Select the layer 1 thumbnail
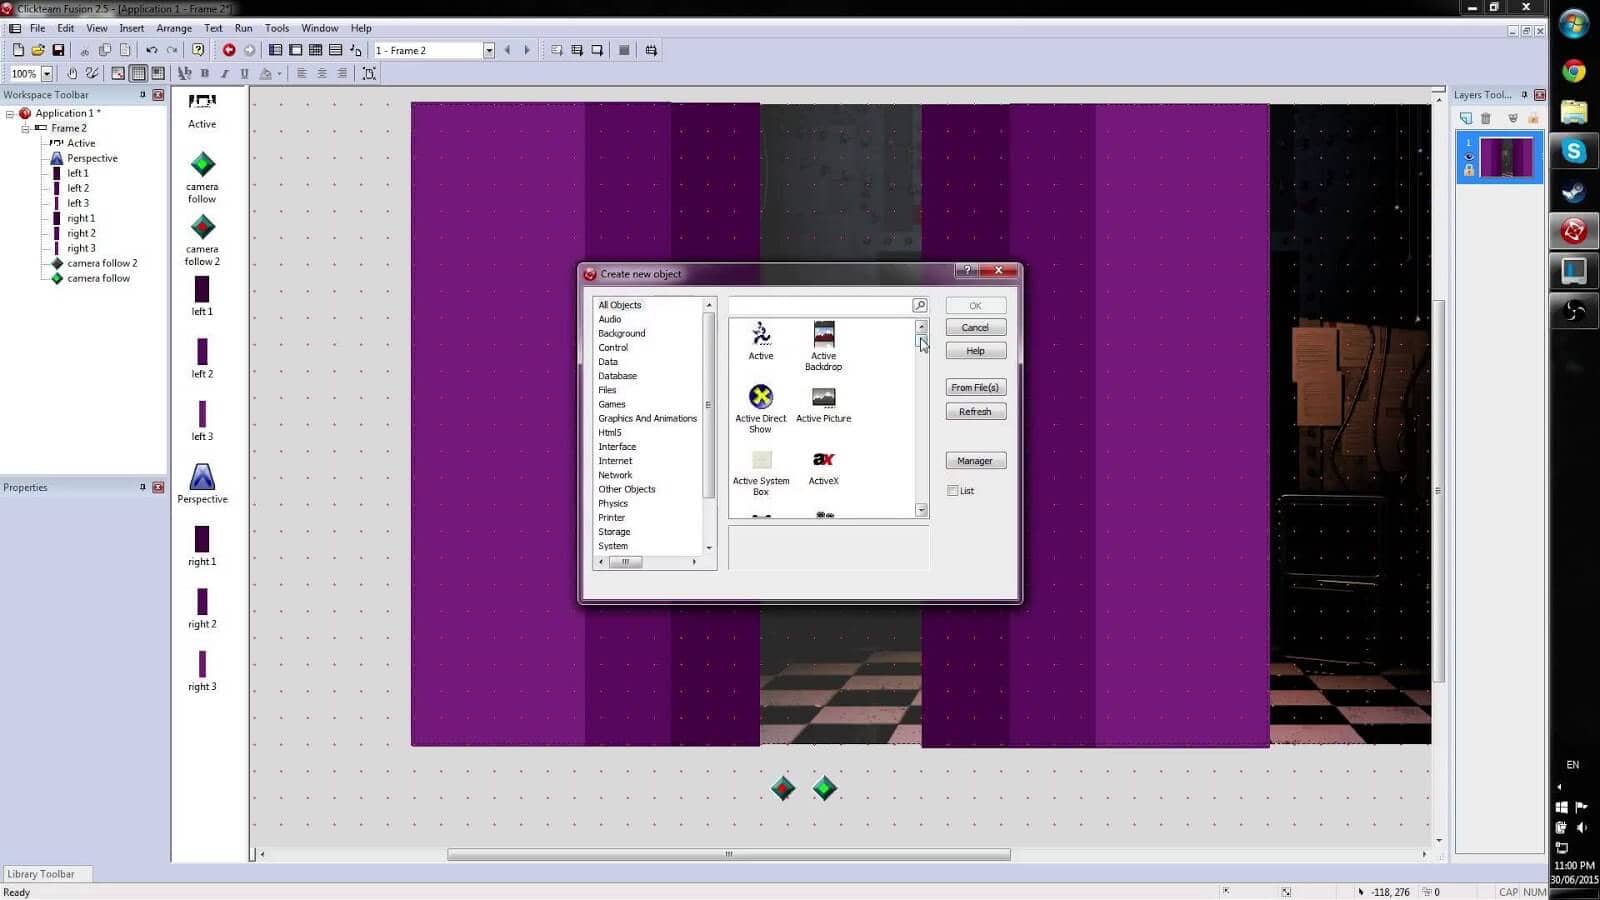 click(1505, 158)
